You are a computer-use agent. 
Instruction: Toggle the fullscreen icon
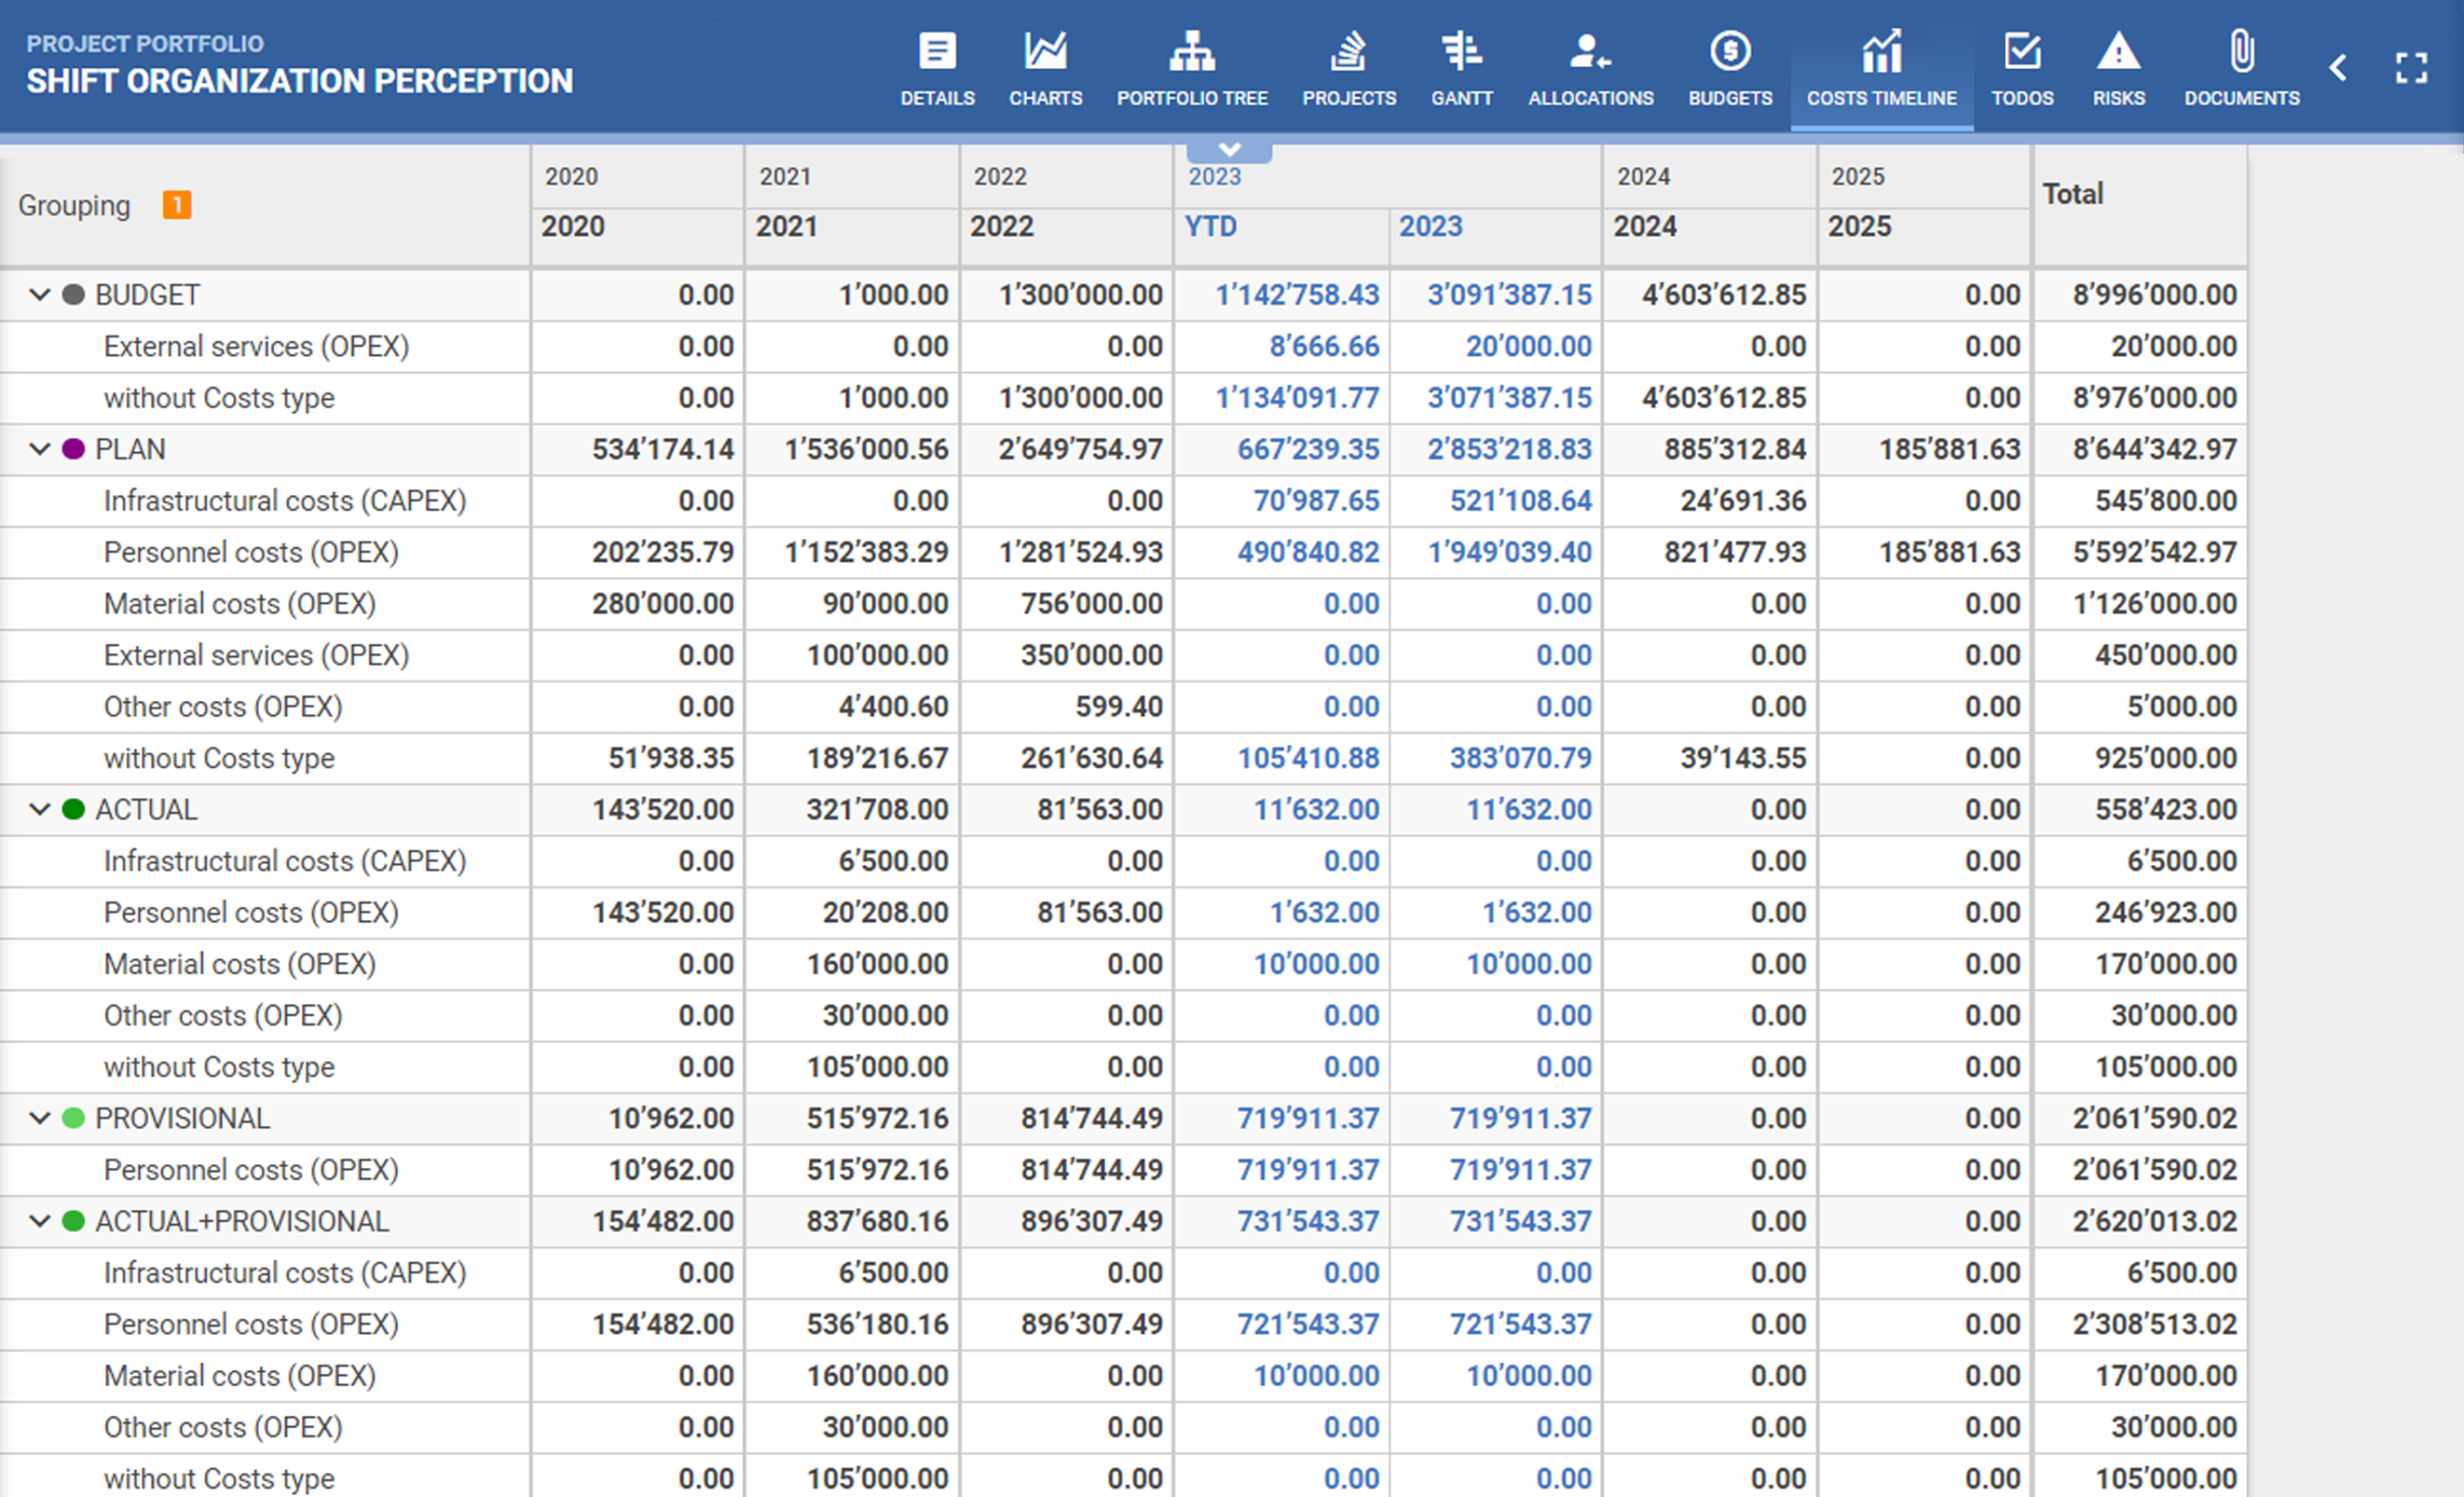[x=2411, y=67]
